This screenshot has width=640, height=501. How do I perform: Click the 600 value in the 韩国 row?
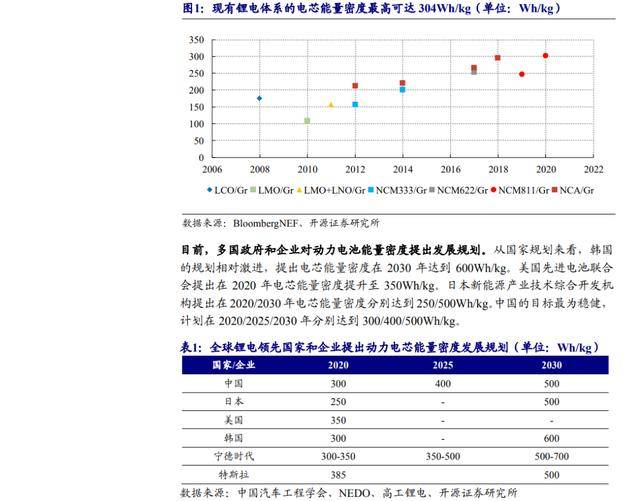551,439
